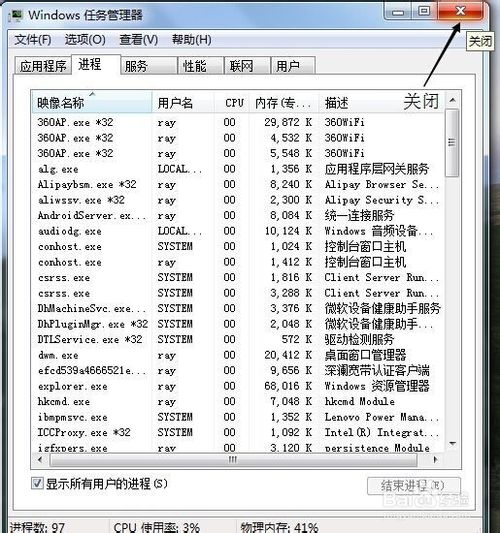Click the horizontal scrollbar right arrow
This screenshot has width=500, height=533.
pyautogui.click(x=435, y=460)
